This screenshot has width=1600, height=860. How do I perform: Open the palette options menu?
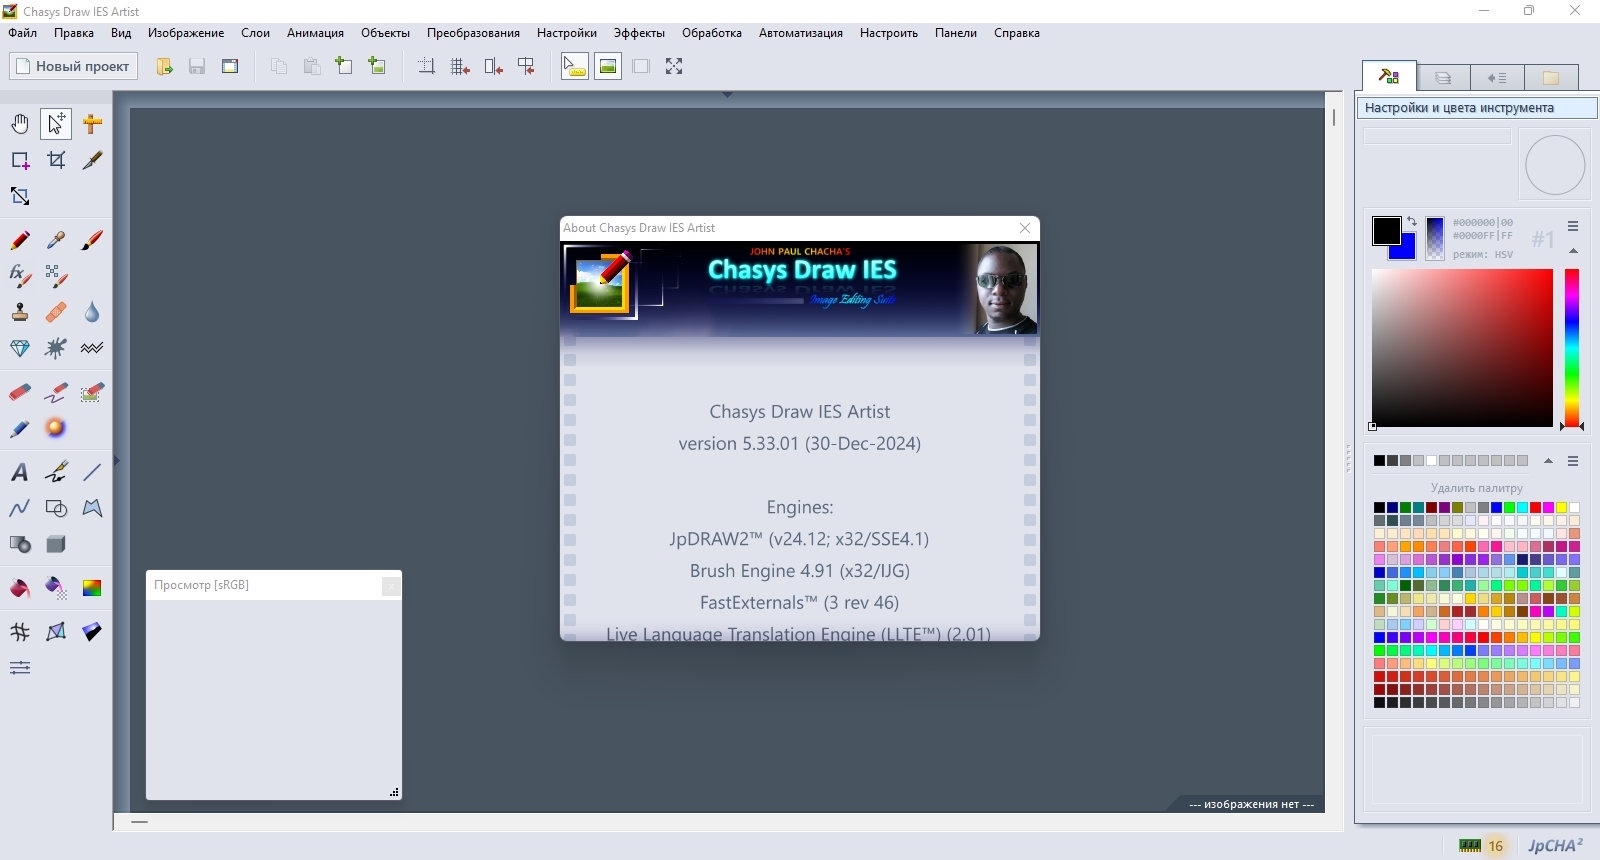(x=1573, y=461)
